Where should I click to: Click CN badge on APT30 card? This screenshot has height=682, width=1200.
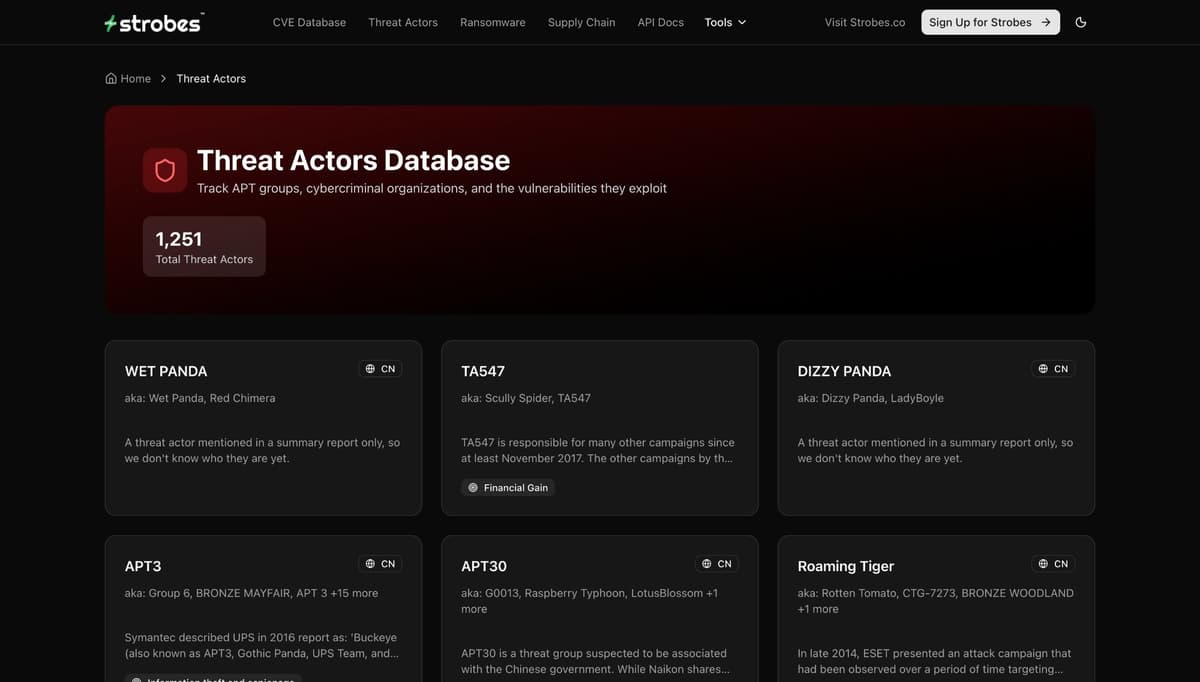tap(717, 564)
